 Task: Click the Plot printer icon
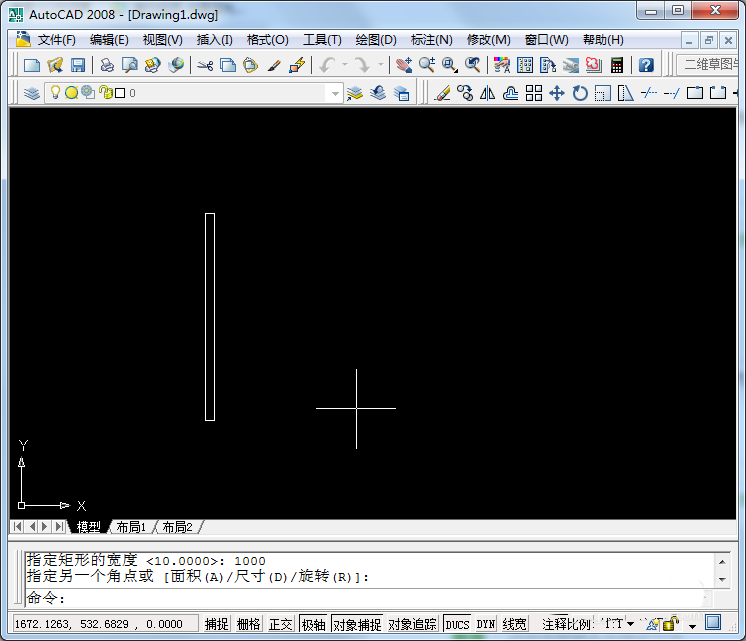pyautogui.click(x=107, y=65)
